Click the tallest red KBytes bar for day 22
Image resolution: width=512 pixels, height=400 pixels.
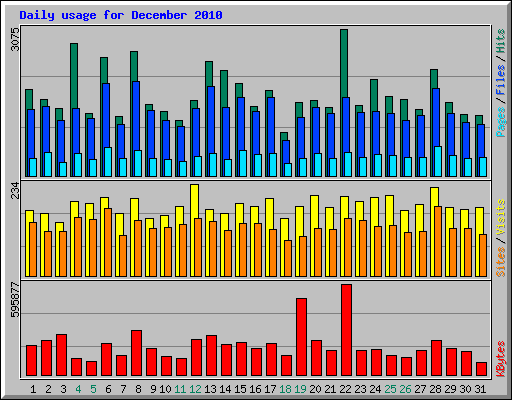tap(346, 330)
